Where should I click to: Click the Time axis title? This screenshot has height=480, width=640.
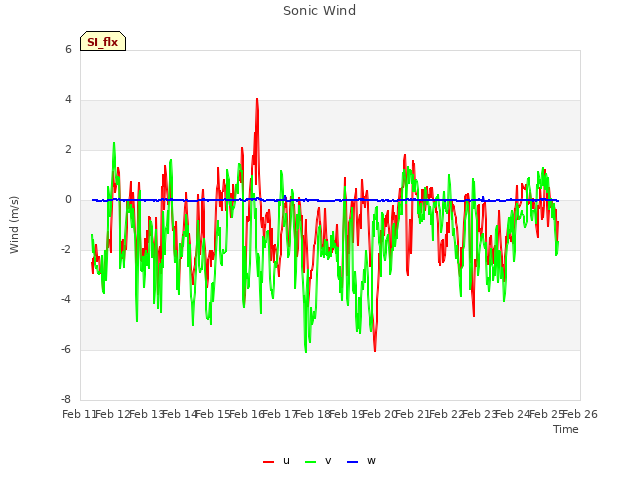(566, 429)
